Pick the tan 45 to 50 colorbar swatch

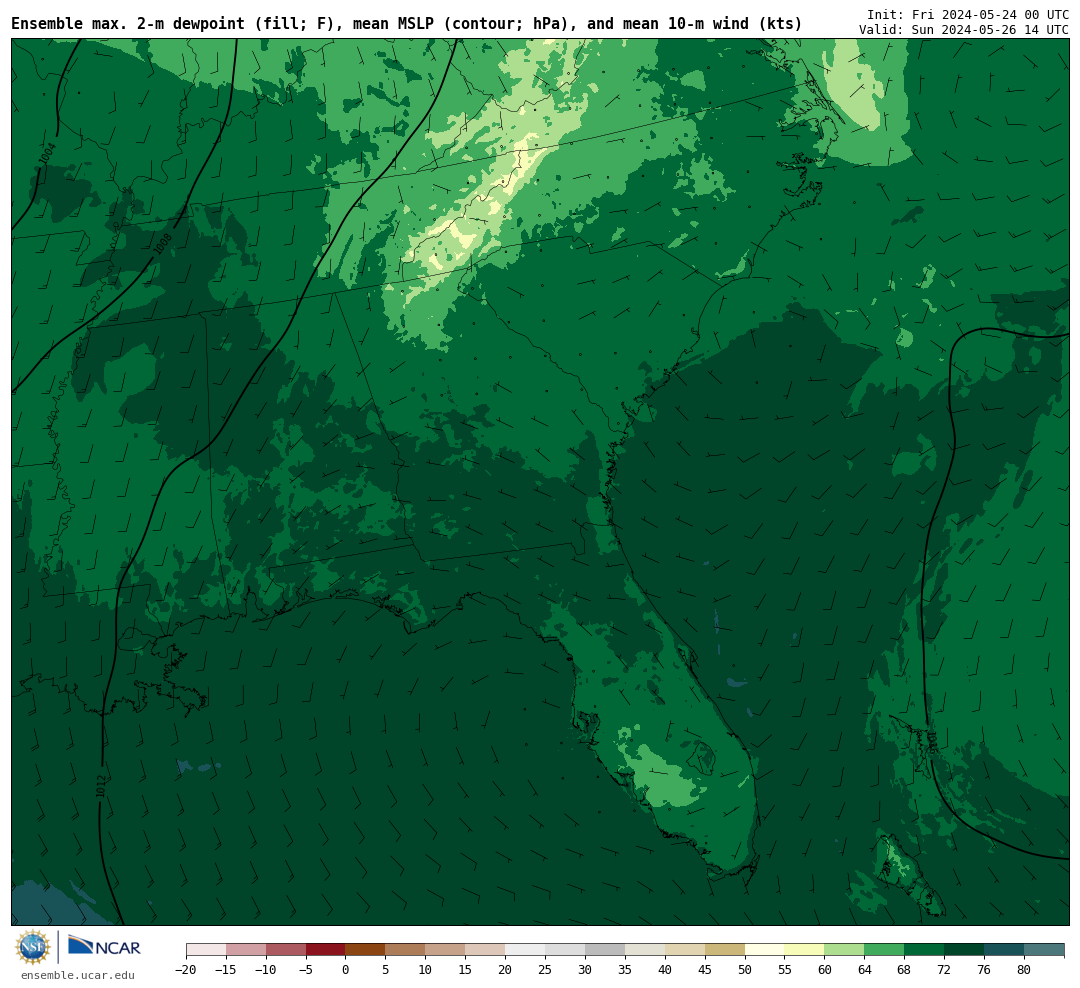click(725, 949)
